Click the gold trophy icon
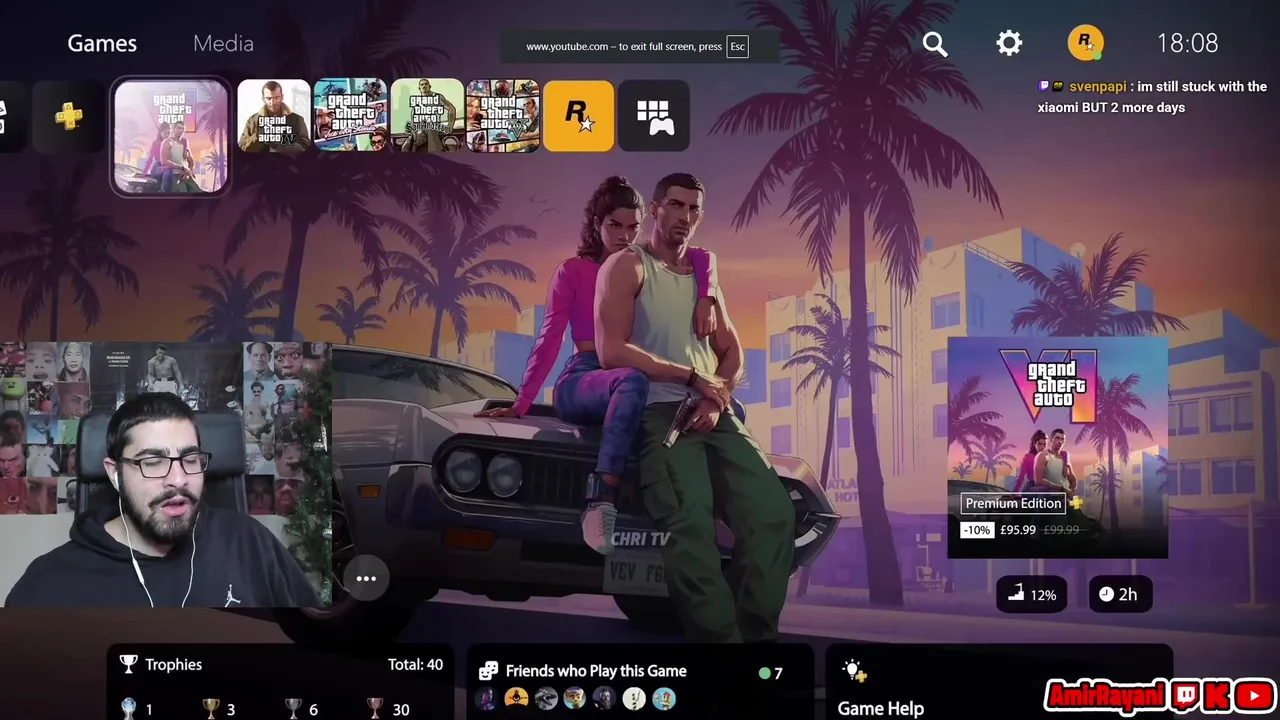Screen dimensions: 1280x720 pyautogui.click(x=211, y=709)
